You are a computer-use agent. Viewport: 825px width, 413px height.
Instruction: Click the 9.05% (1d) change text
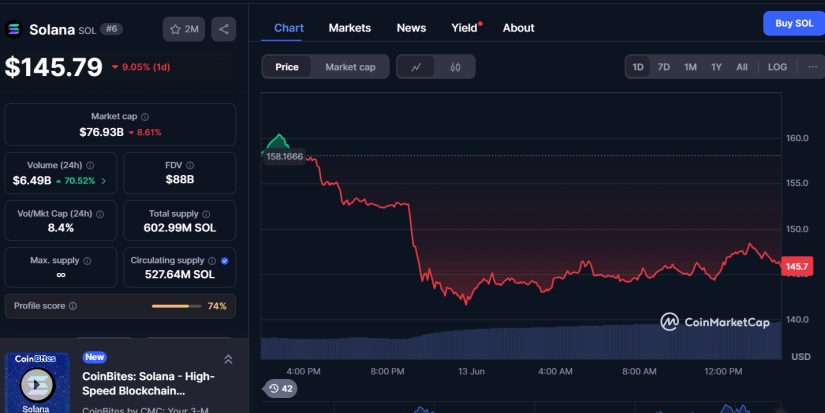coord(146,67)
